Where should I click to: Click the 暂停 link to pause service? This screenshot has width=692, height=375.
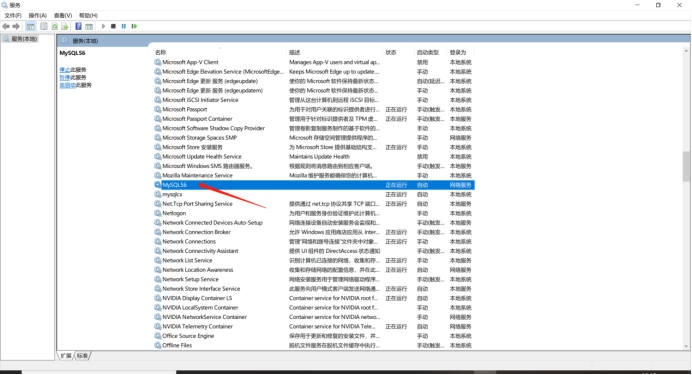64,77
